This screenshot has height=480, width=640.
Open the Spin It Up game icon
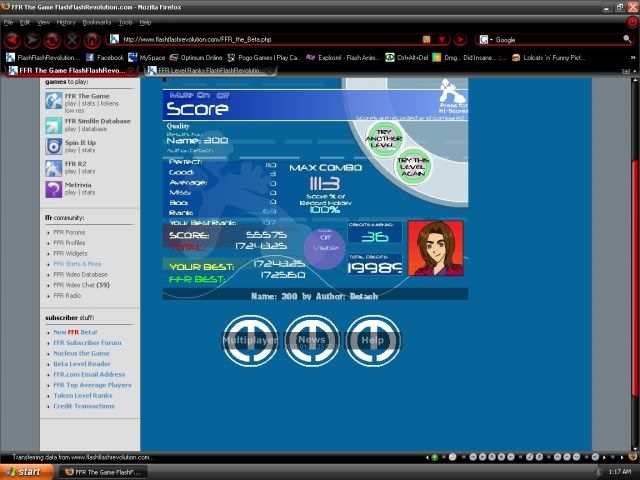tap(54, 147)
